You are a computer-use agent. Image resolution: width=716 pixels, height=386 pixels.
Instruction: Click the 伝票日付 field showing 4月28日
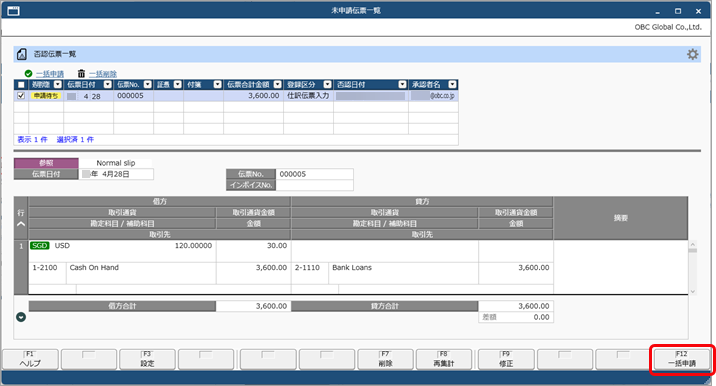click(116, 174)
